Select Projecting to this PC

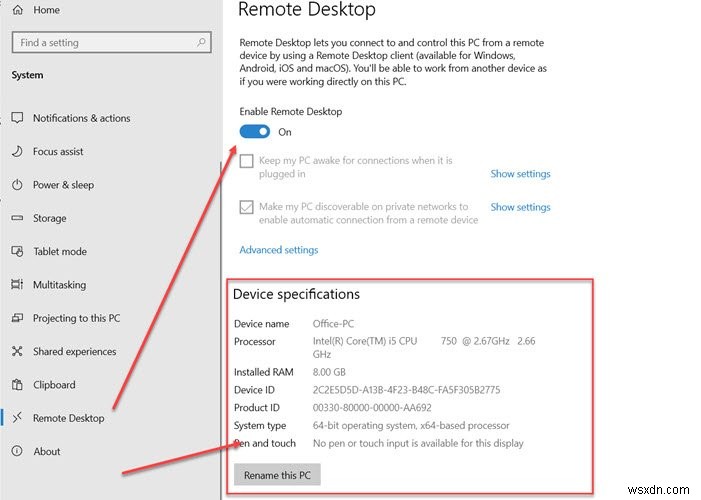pos(76,318)
